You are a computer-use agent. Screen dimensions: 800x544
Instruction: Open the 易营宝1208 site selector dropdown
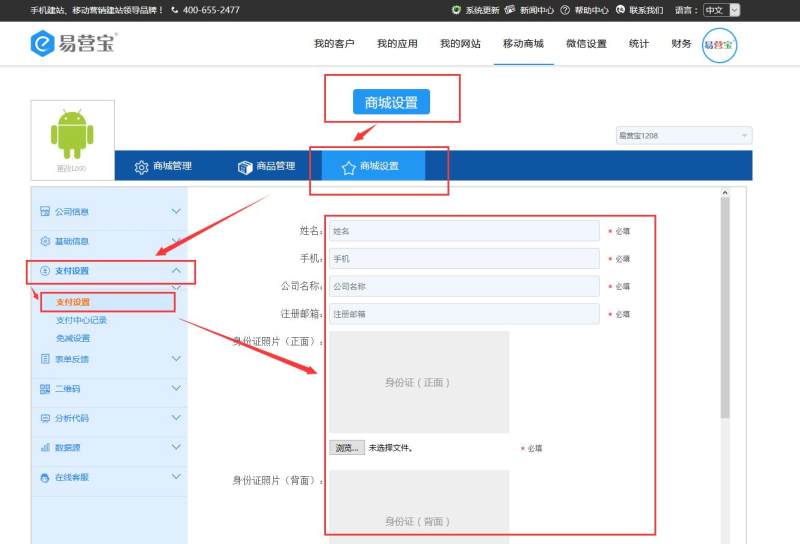point(683,135)
